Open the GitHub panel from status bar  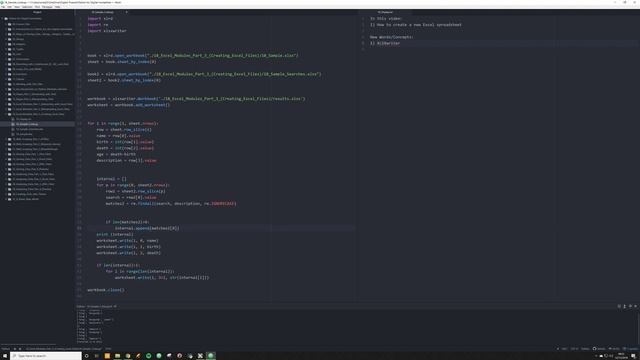pos(600,349)
